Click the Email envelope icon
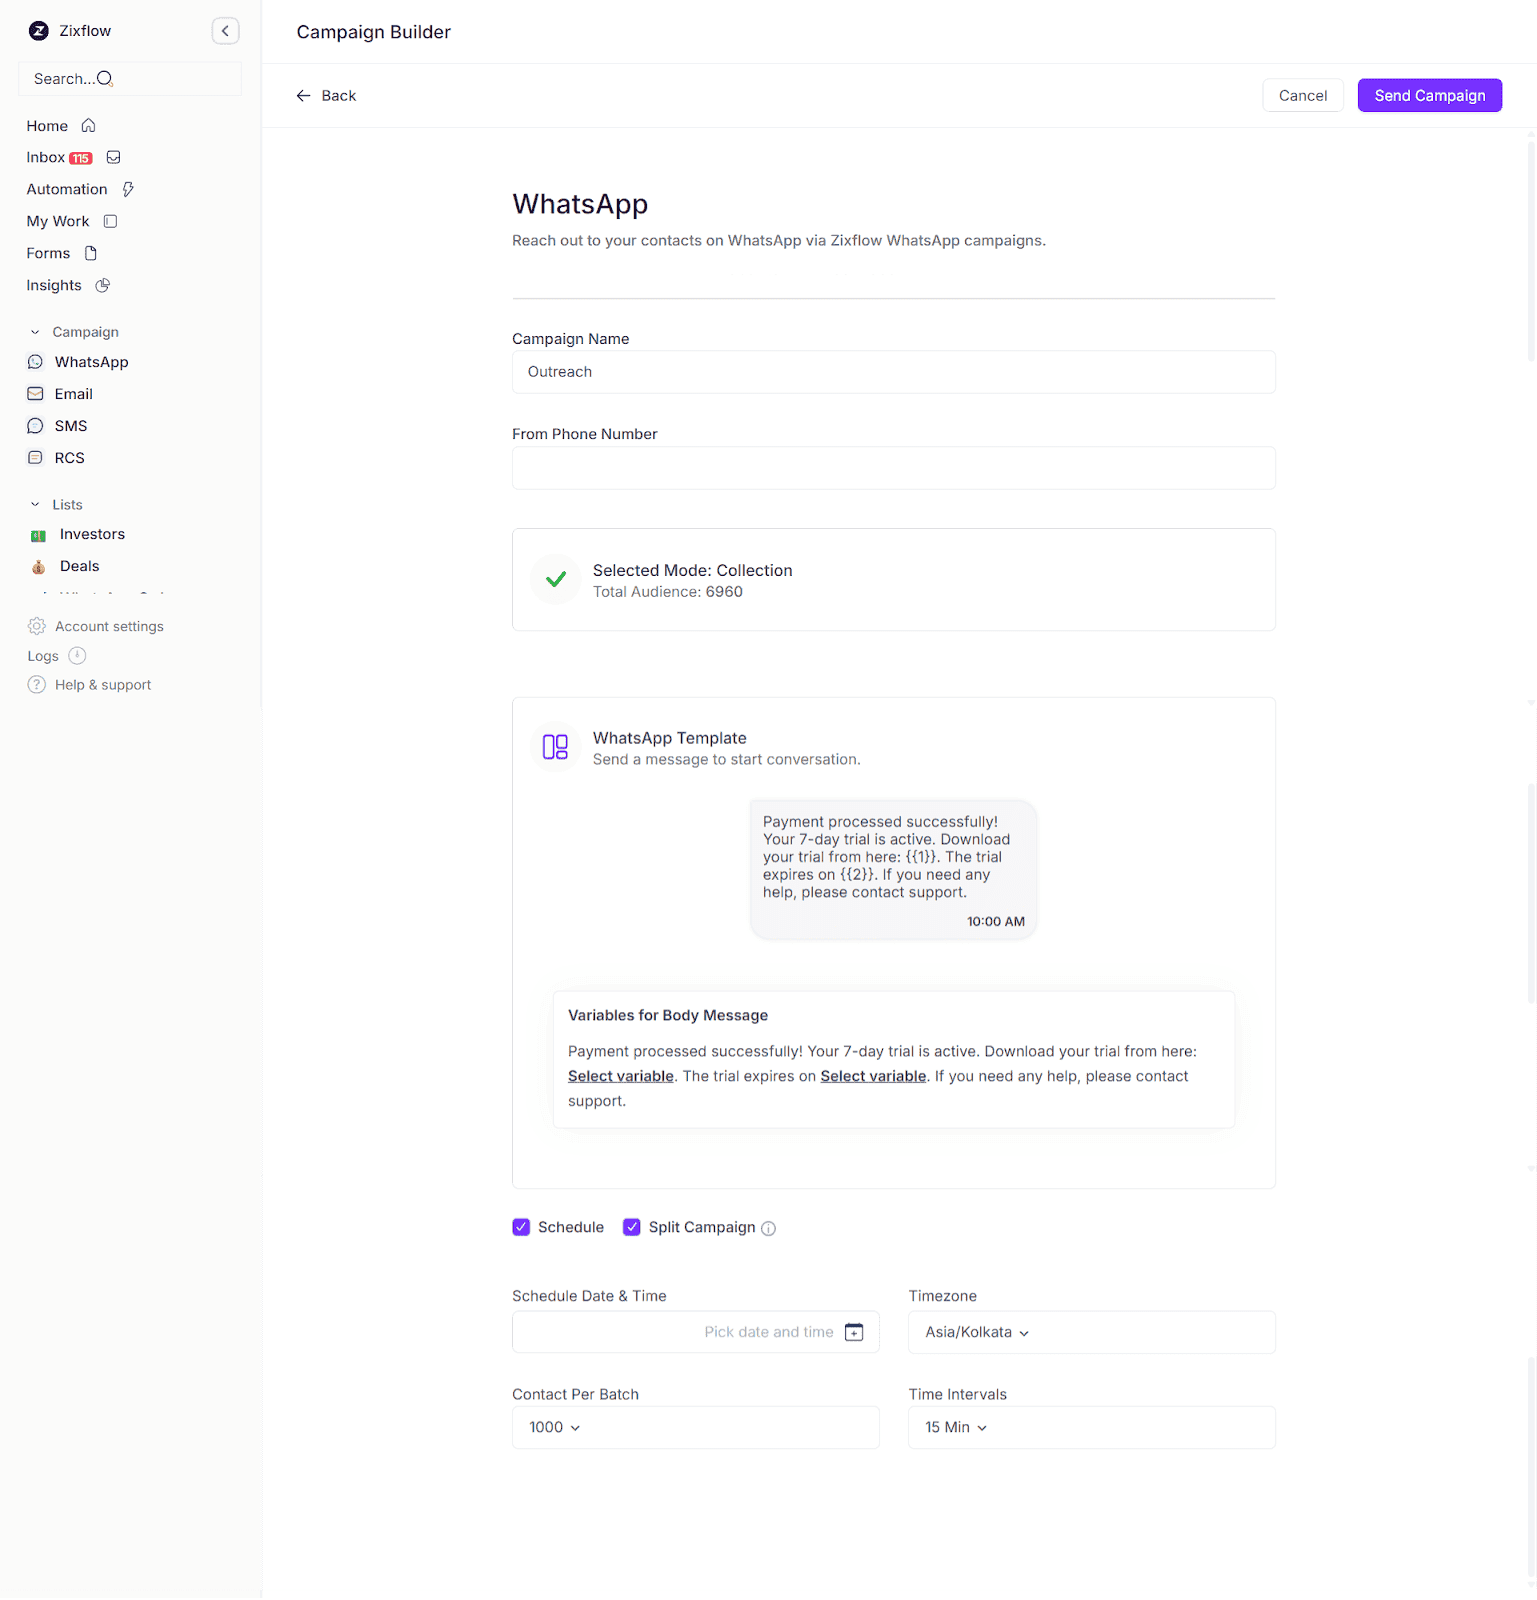This screenshot has width=1537, height=1600. [x=36, y=394]
